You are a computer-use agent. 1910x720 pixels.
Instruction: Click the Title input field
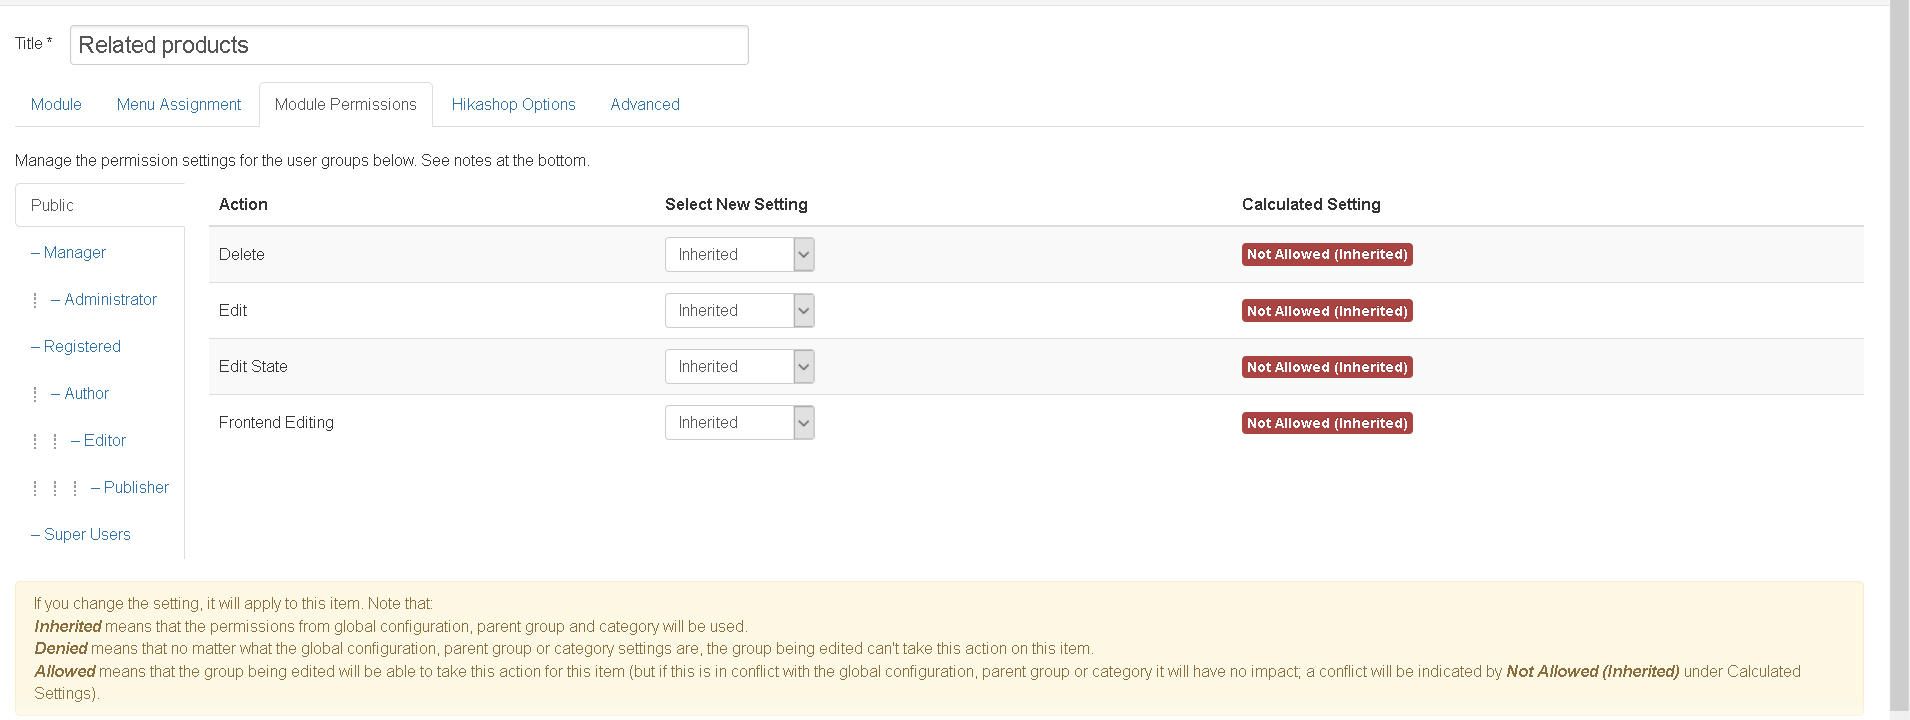coord(409,46)
